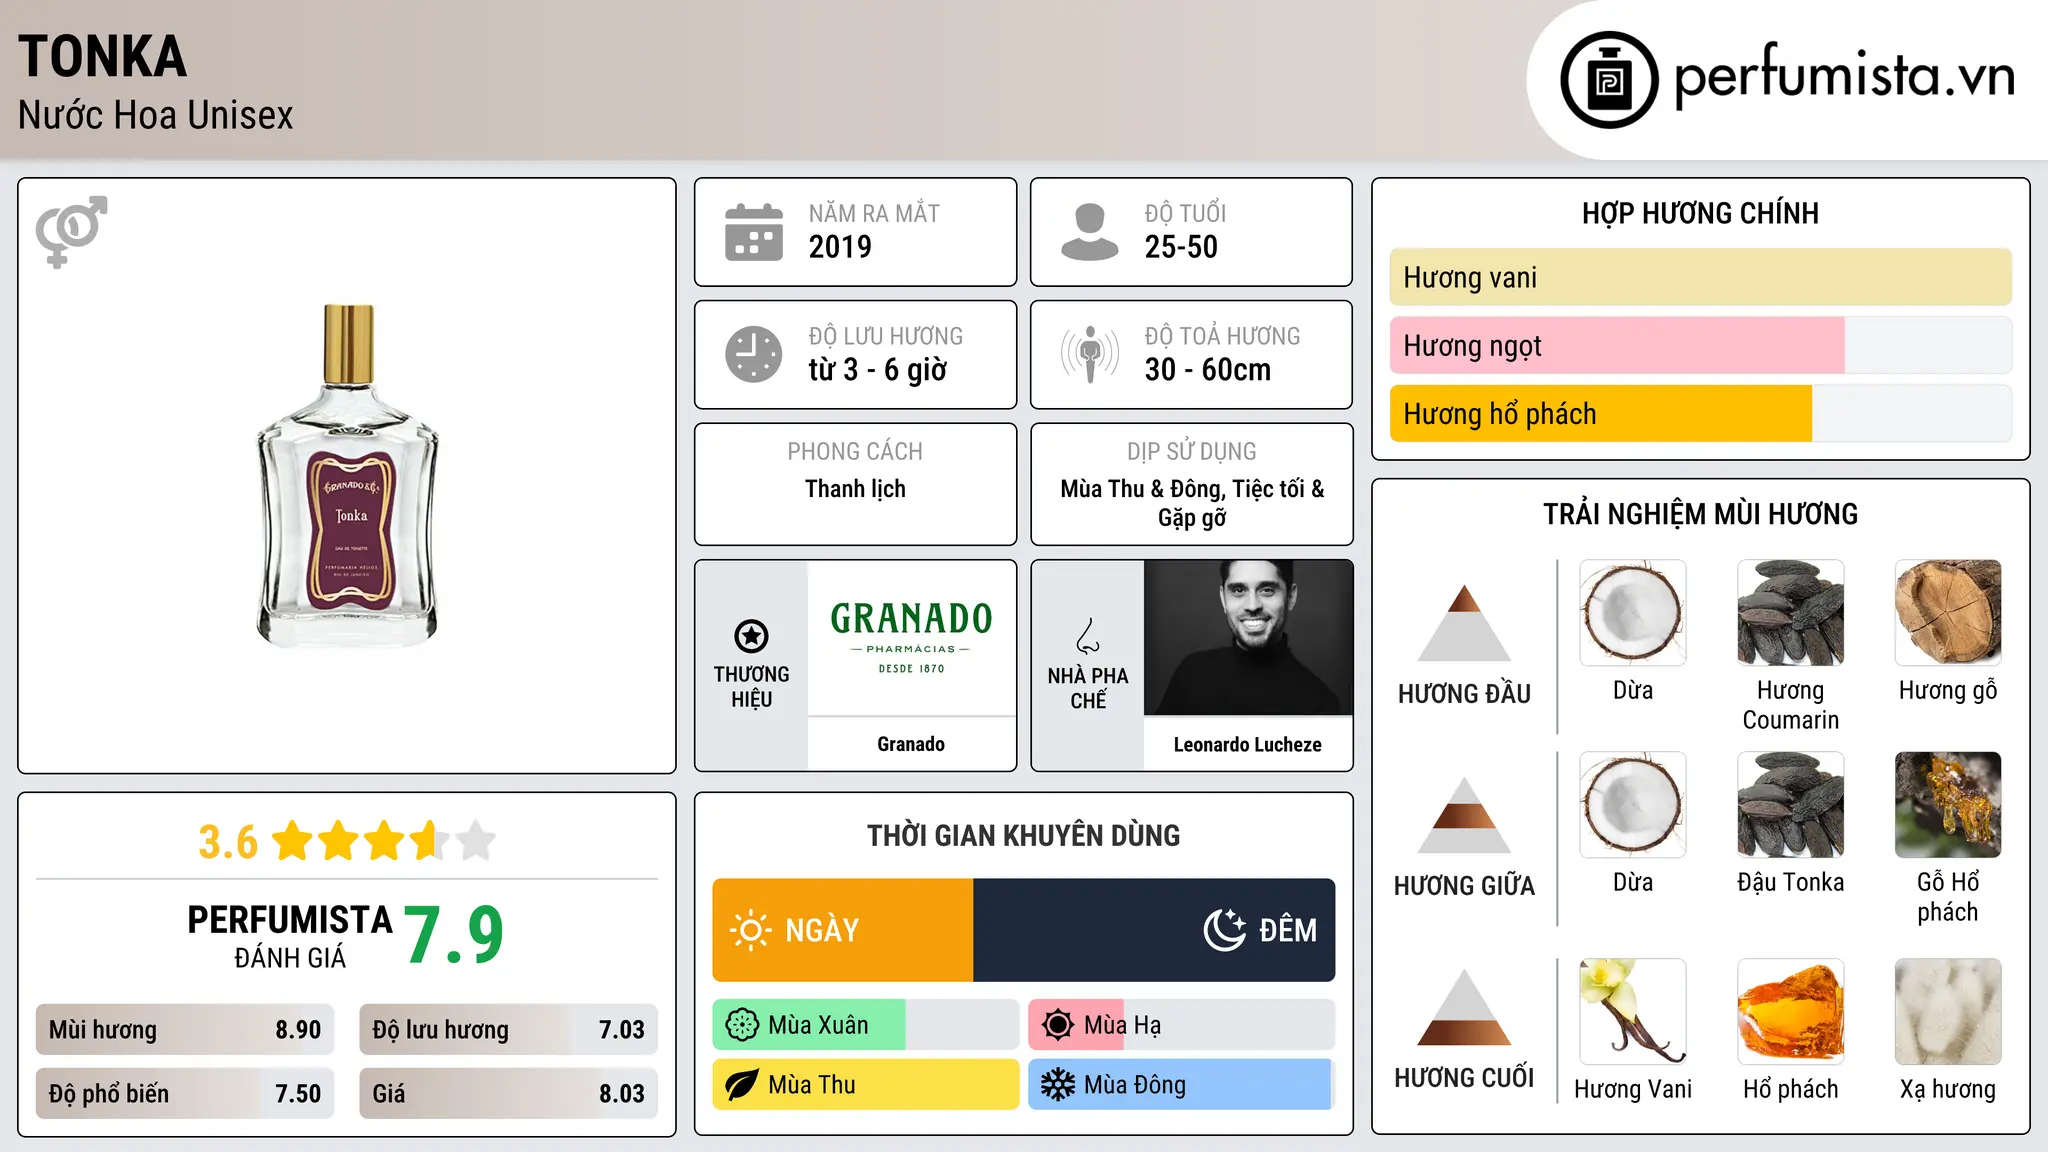Click the Độ phổ biến 7.50 score

click(185, 1094)
